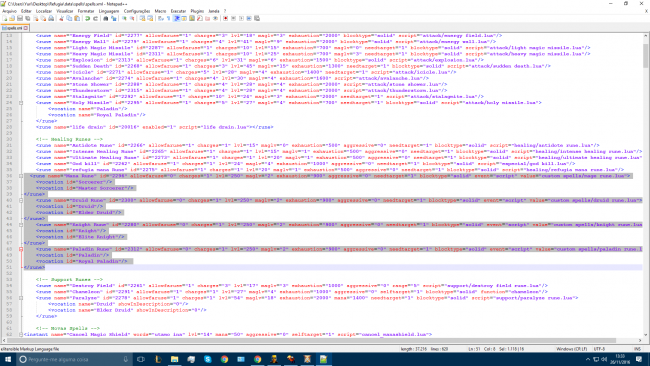The width and height of the screenshot is (650, 366).
Task: Toggle the Document Map icon
Action: 192,18
